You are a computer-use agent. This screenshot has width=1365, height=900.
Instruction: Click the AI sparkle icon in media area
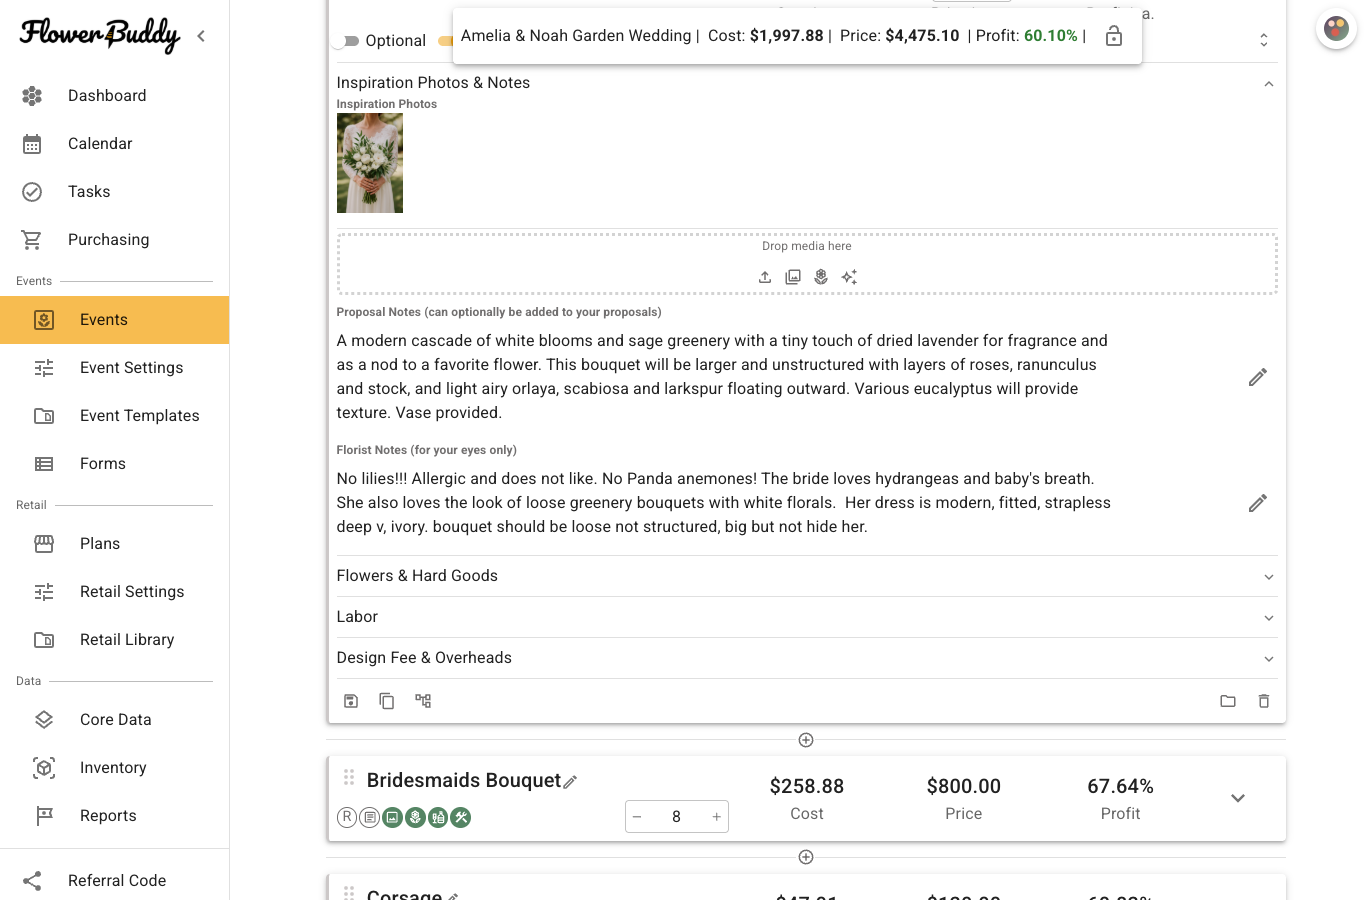click(849, 277)
